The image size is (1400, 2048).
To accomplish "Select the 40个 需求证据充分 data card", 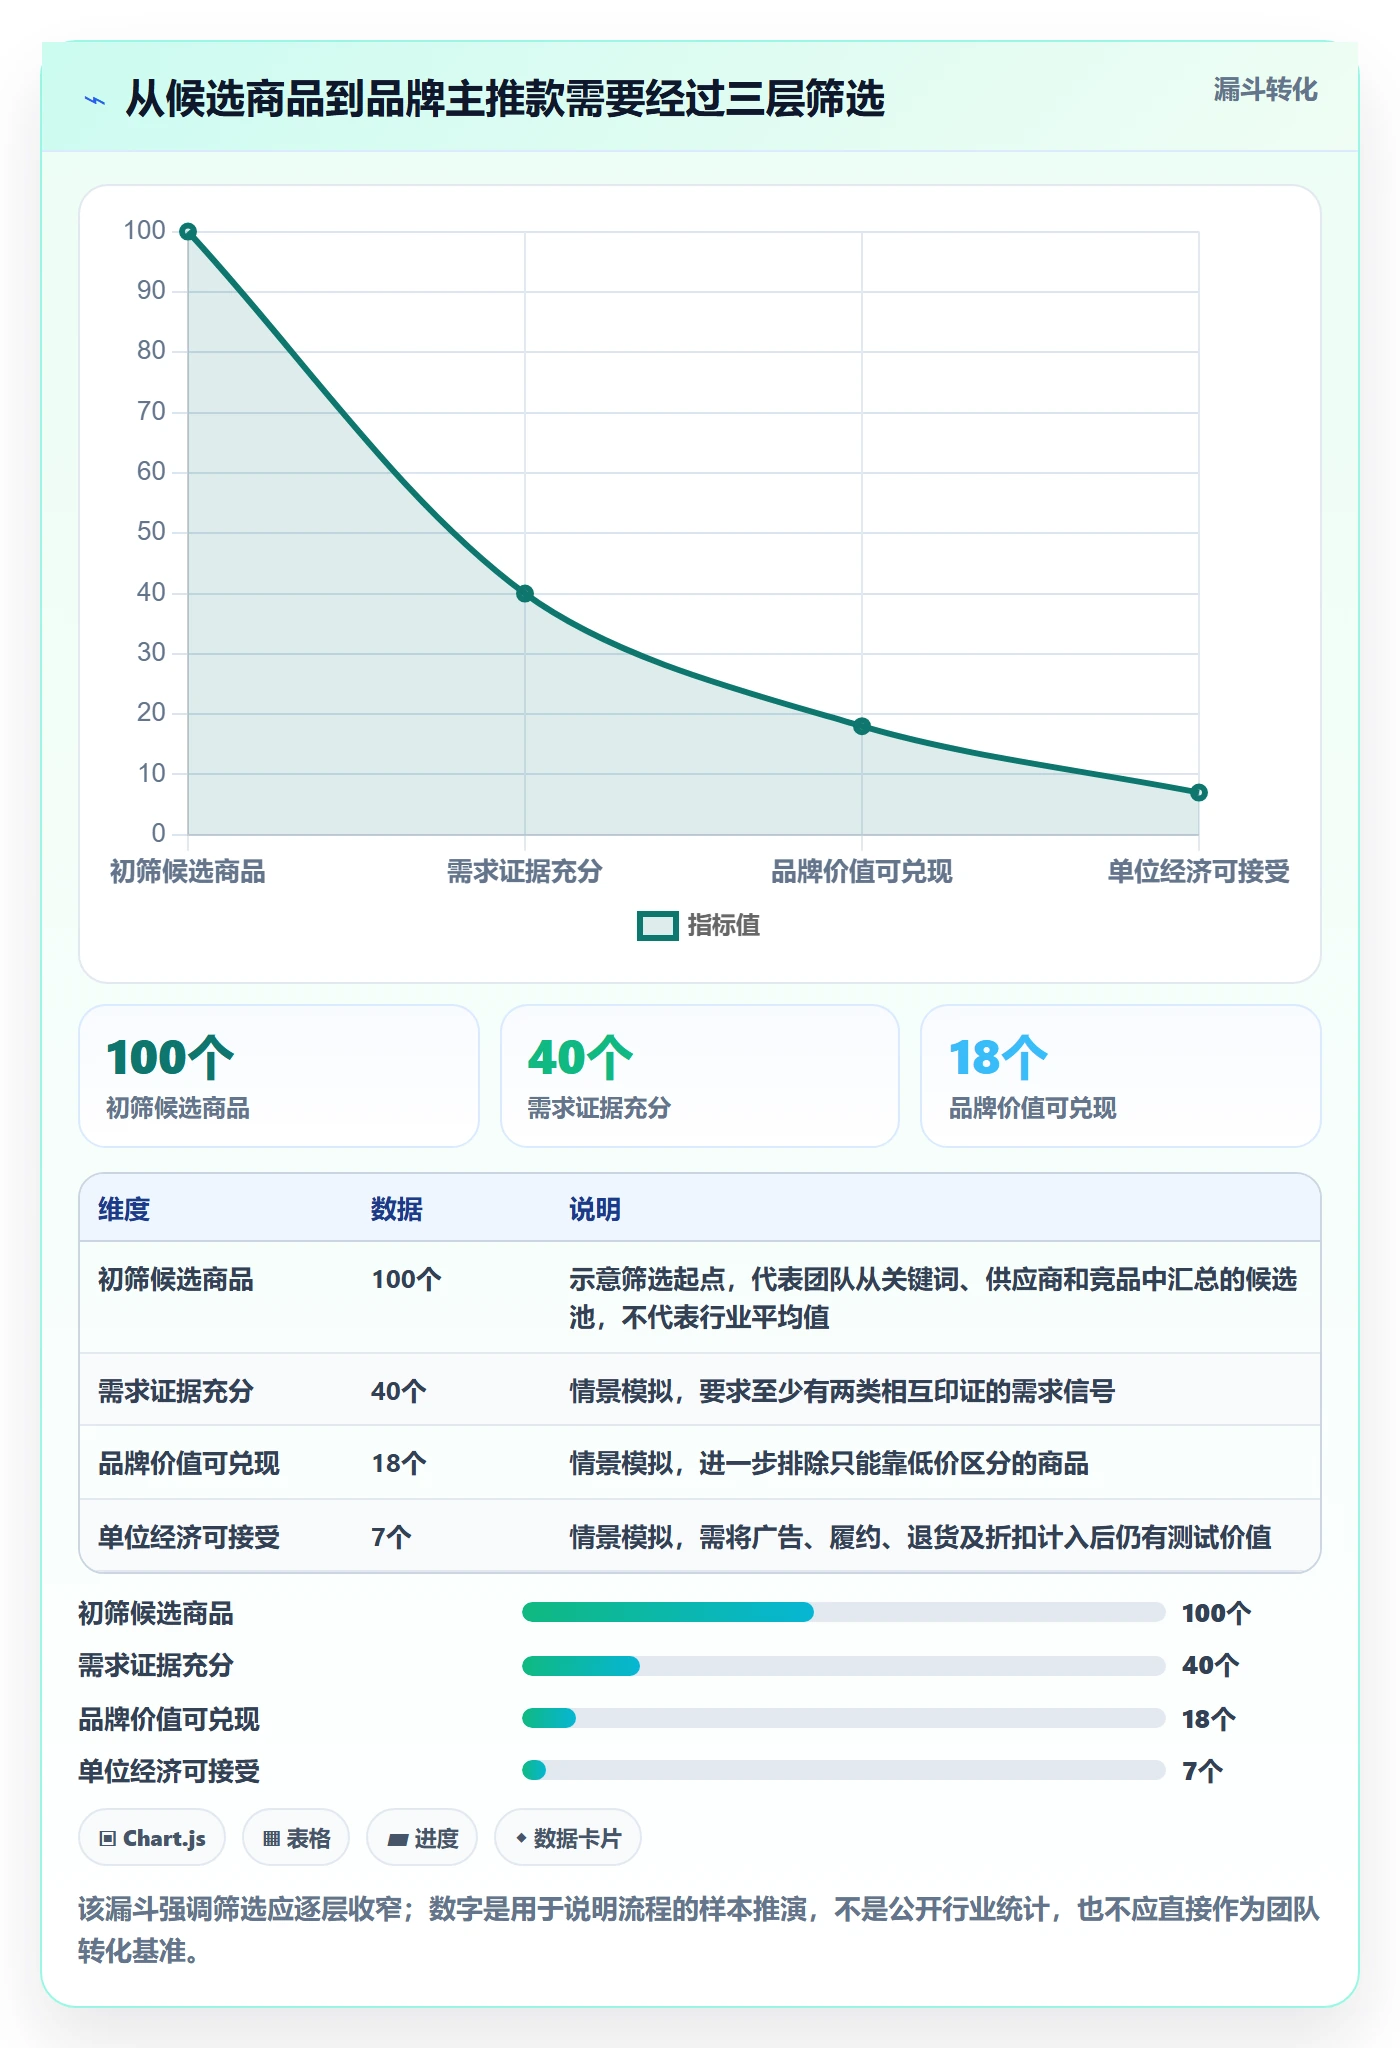I will pyautogui.click(x=700, y=1076).
